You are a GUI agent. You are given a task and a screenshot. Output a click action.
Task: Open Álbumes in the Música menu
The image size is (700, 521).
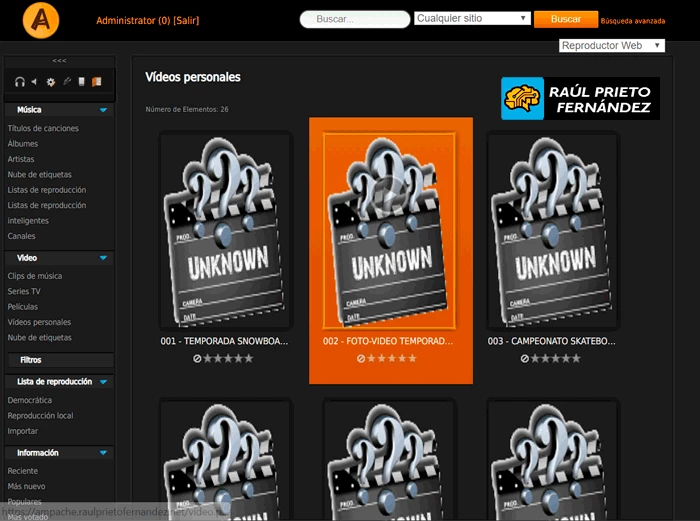pos(23,144)
